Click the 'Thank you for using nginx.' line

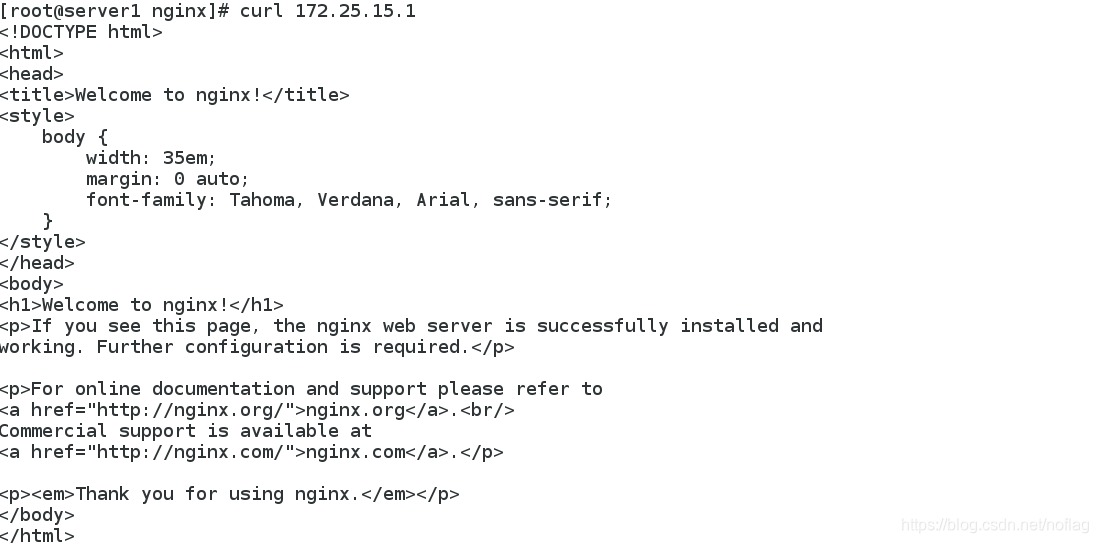pos(230,495)
